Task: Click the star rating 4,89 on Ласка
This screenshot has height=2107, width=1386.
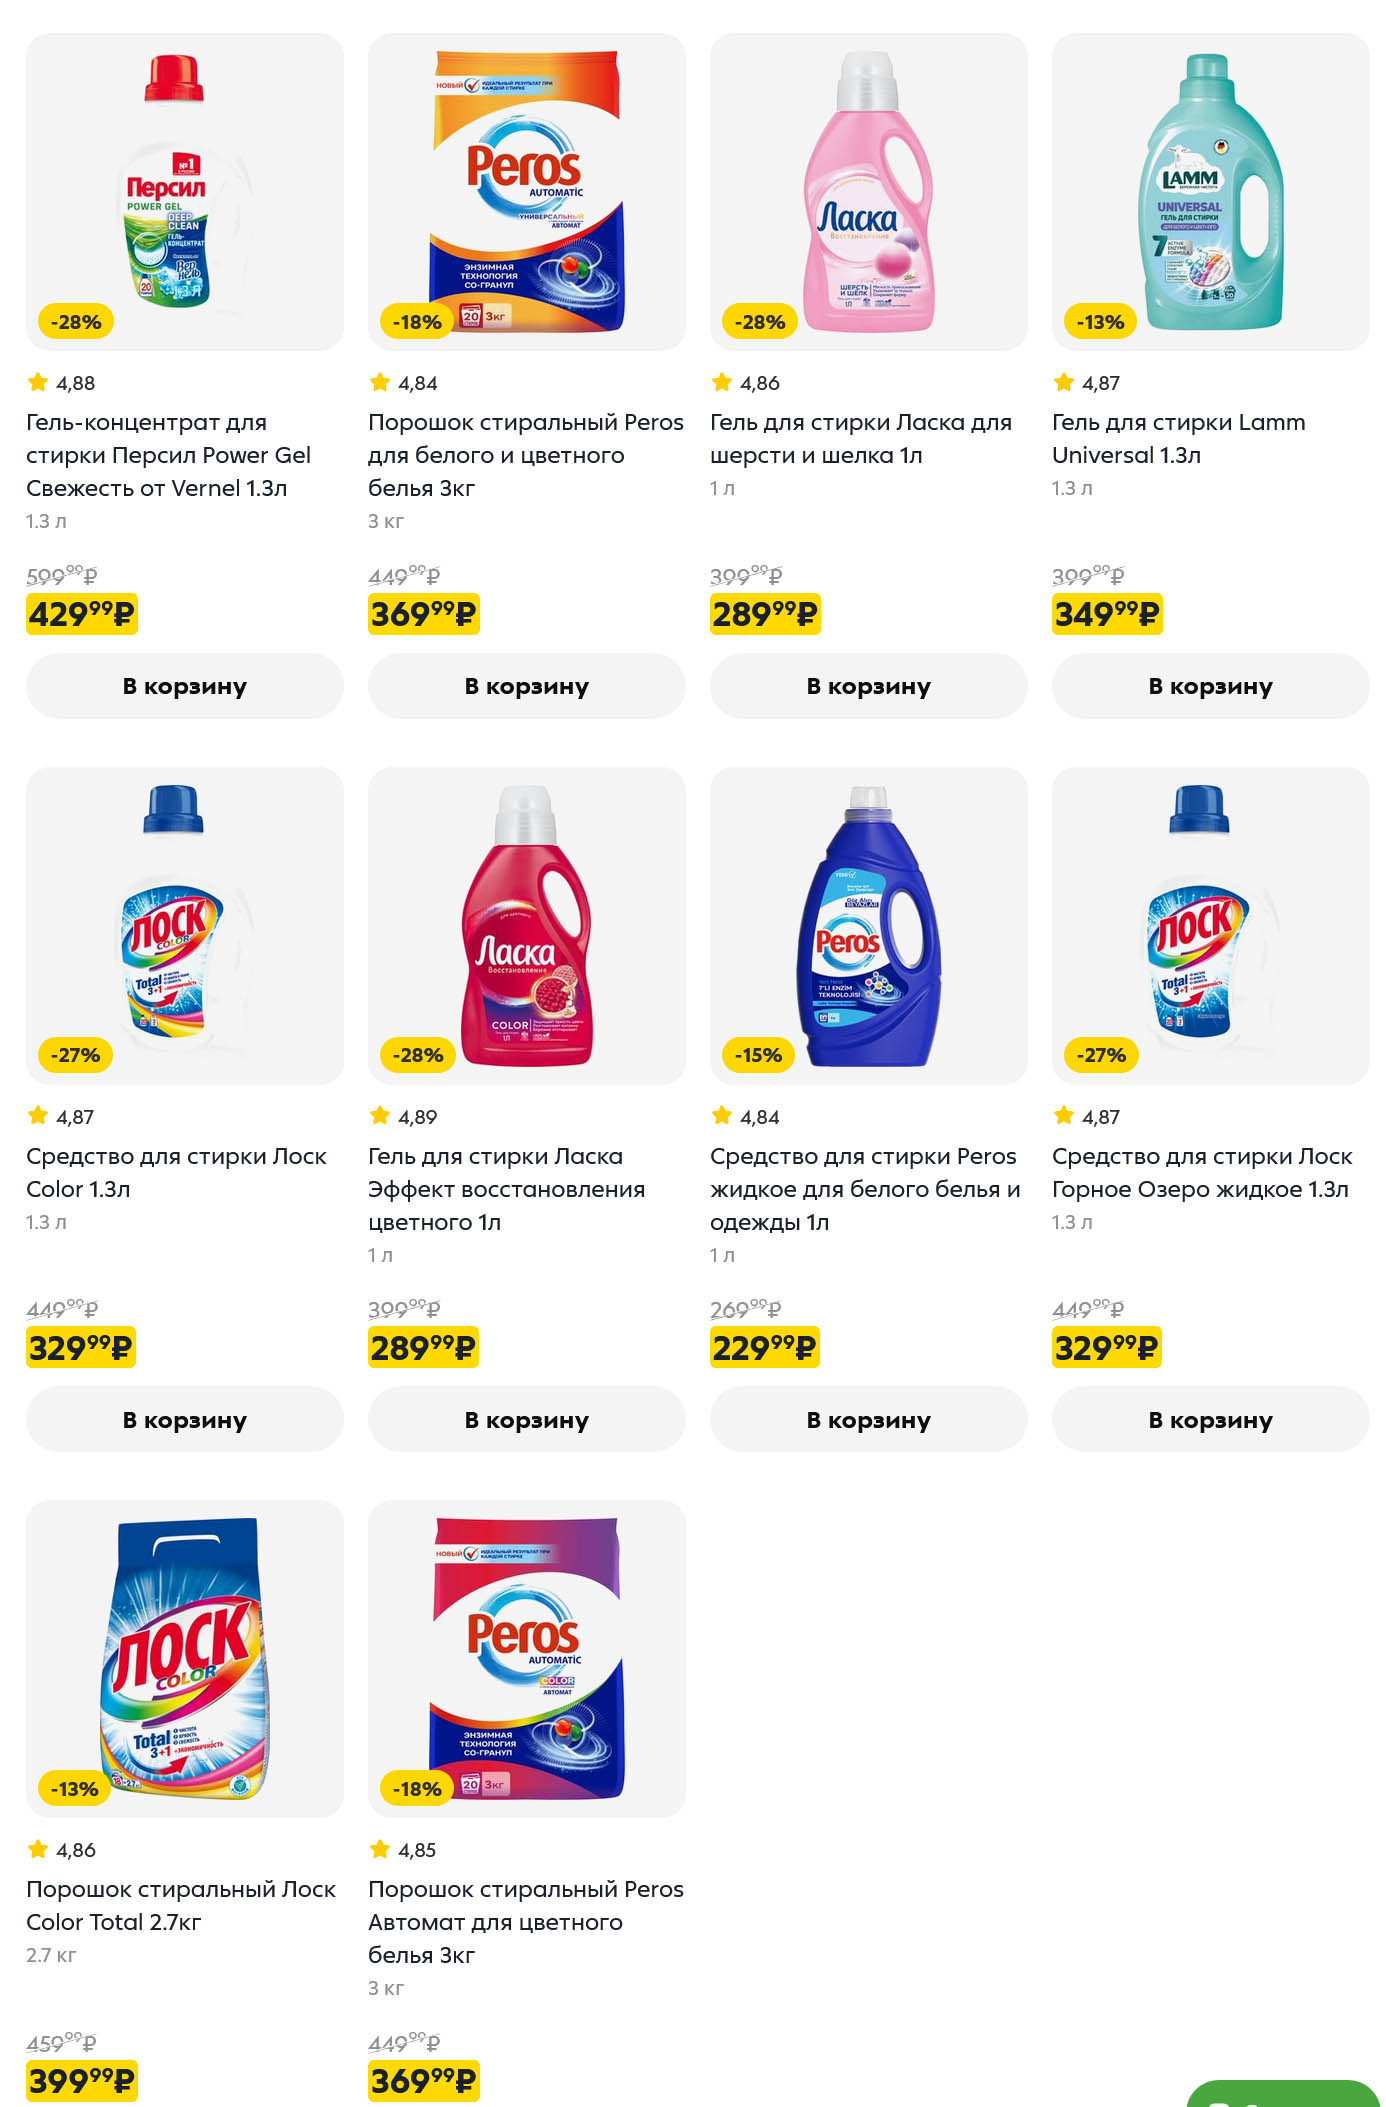Action: [404, 1116]
